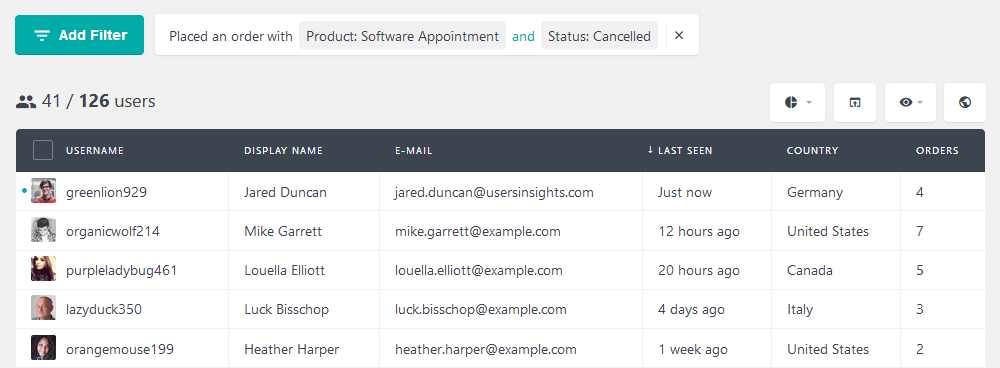Click the users count group icon

click(26, 101)
